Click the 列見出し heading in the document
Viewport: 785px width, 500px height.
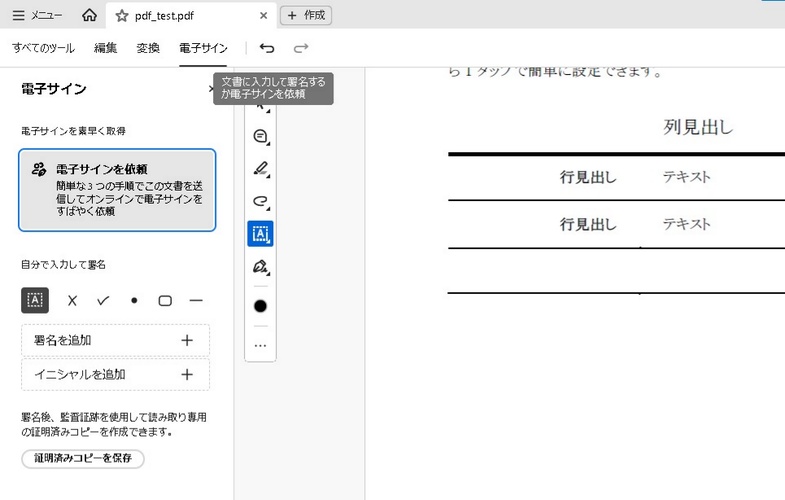(698, 127)
